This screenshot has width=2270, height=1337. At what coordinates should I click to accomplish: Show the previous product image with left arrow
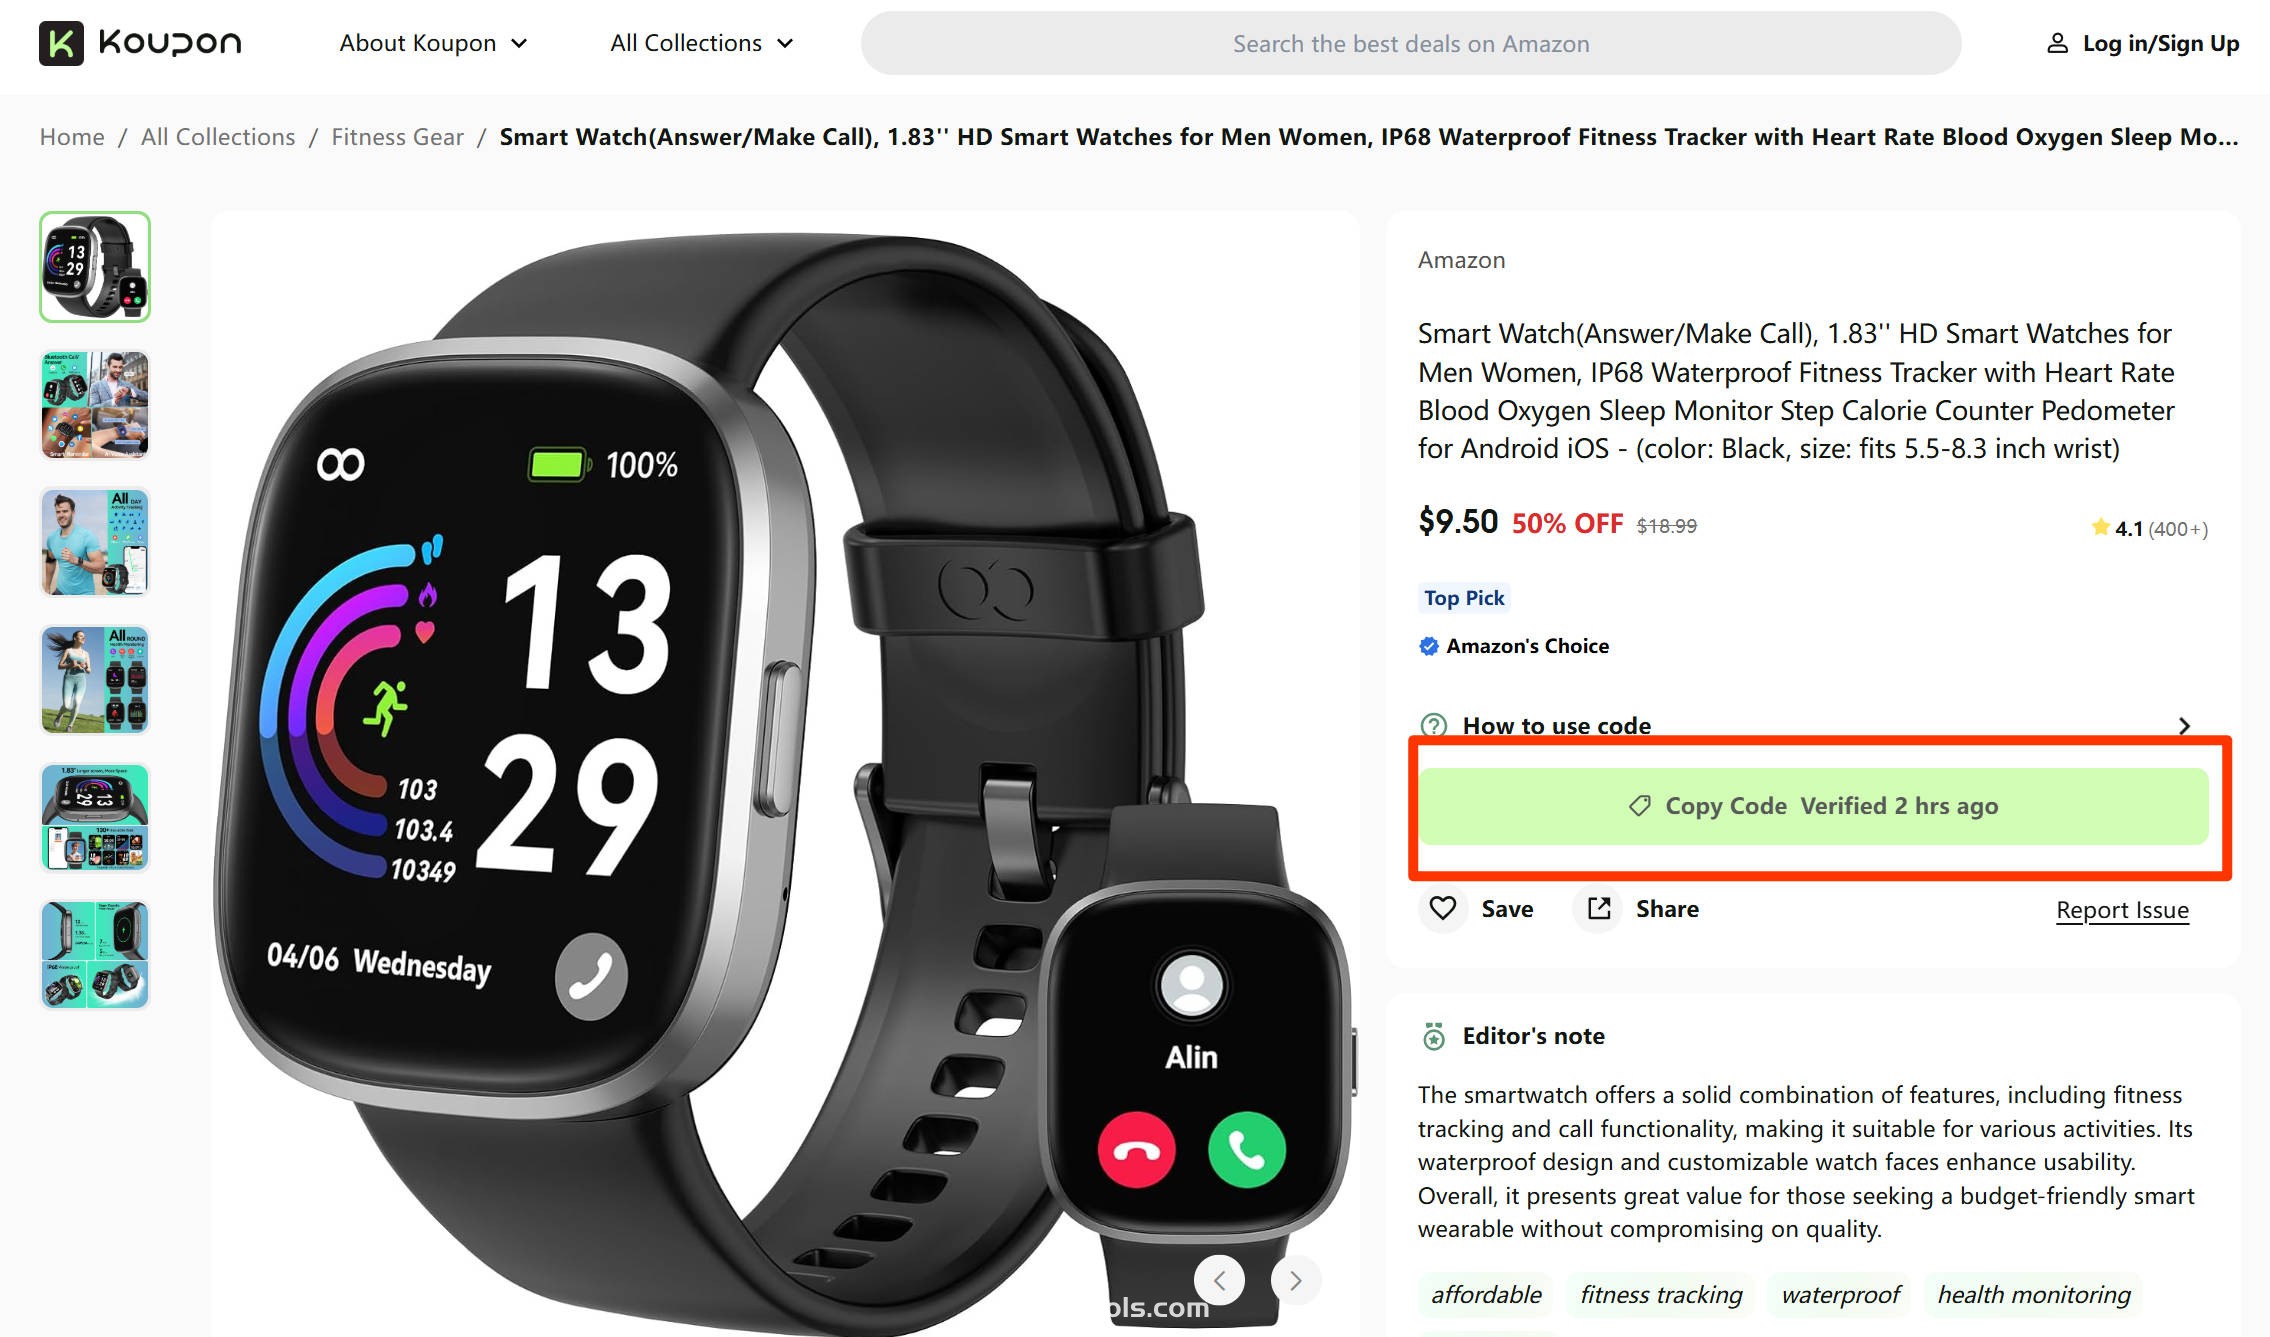(x=1219, y=1280)
